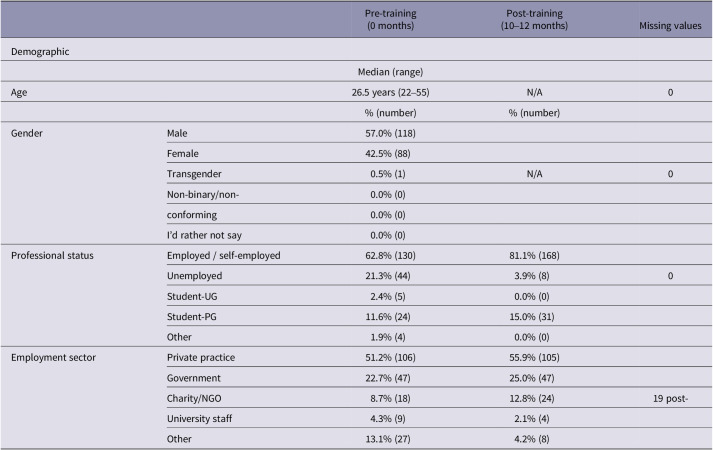Click the Unemployed pre-training value 21.3% (44)
The height and width of the screenshot is (450, 713).
click(x=387, y=276)
